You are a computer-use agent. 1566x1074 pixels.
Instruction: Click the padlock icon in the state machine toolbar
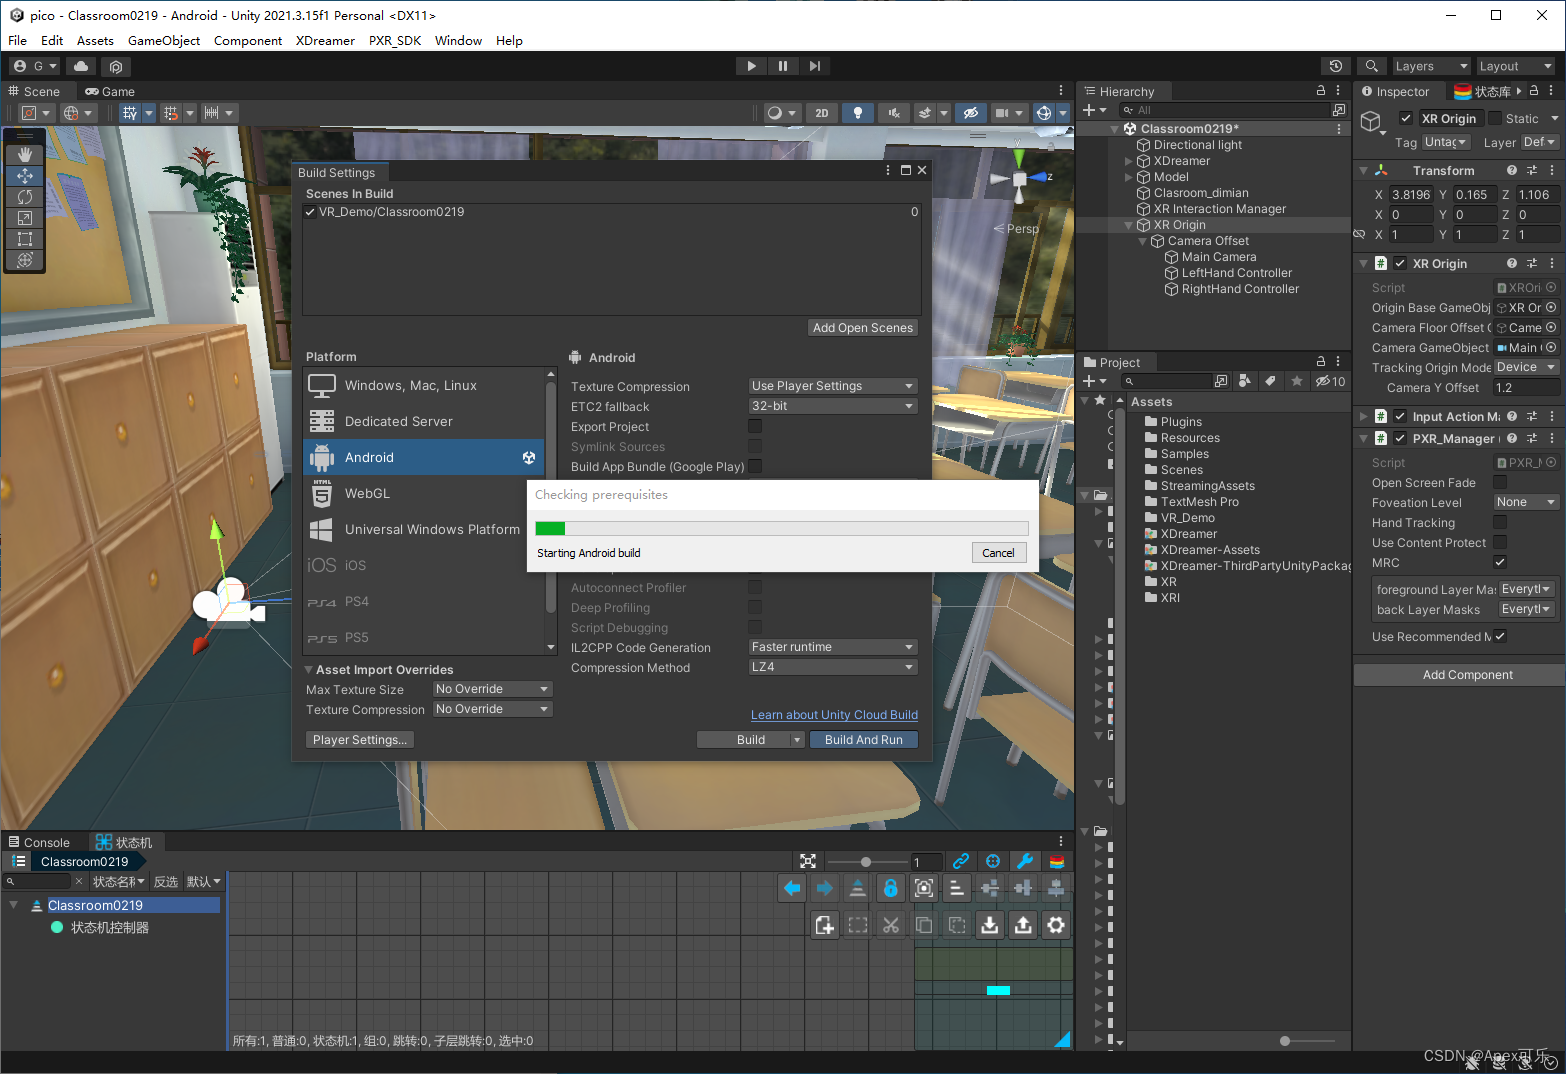tap(891, 888)
